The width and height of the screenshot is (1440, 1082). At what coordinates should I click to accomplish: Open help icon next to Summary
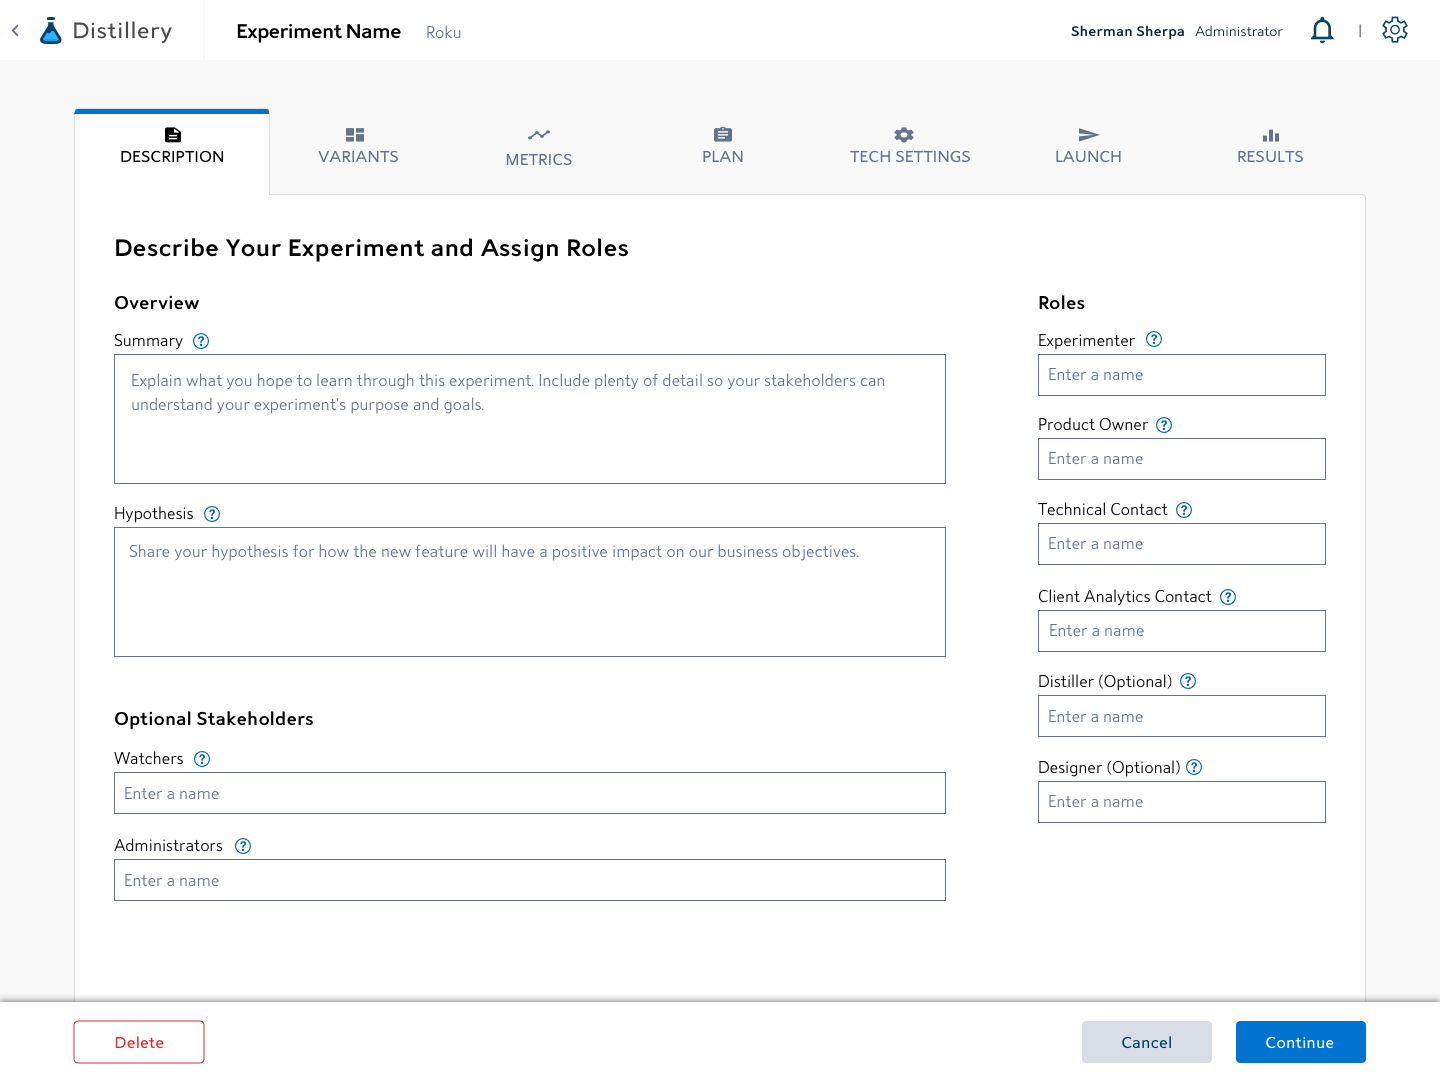tap(201, 341)
